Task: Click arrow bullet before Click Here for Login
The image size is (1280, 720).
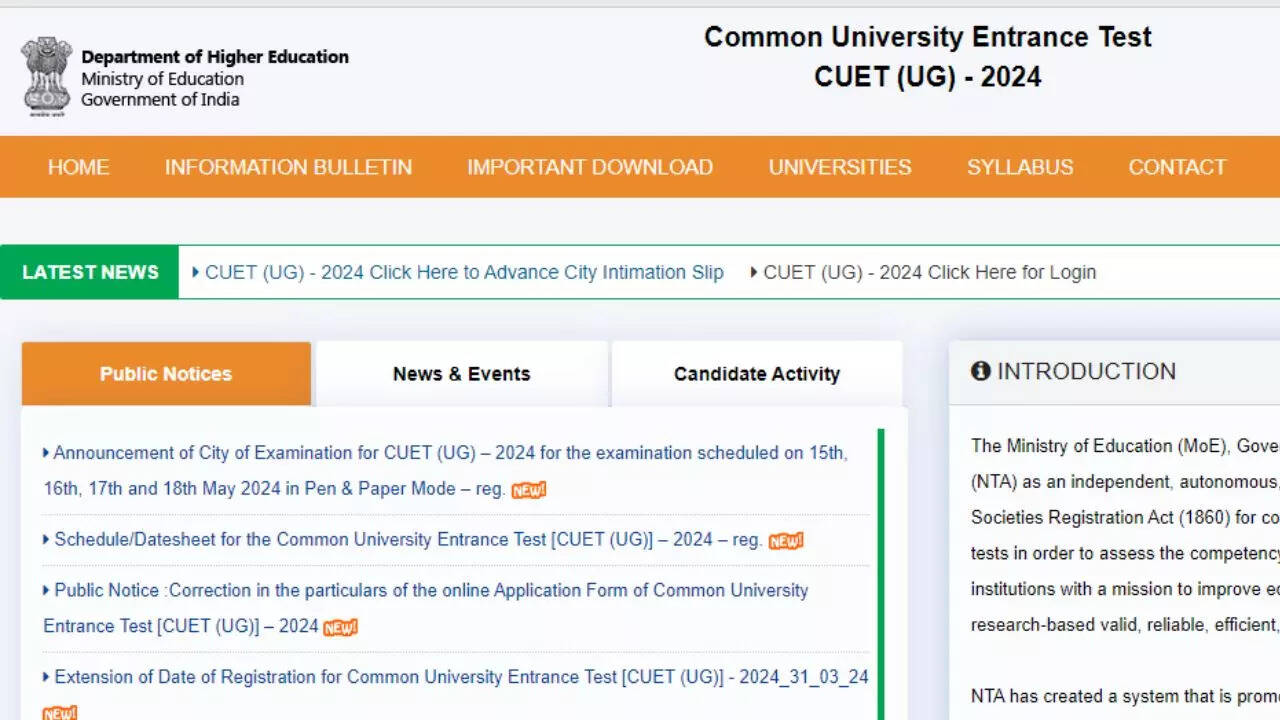Action: [754, 272]
